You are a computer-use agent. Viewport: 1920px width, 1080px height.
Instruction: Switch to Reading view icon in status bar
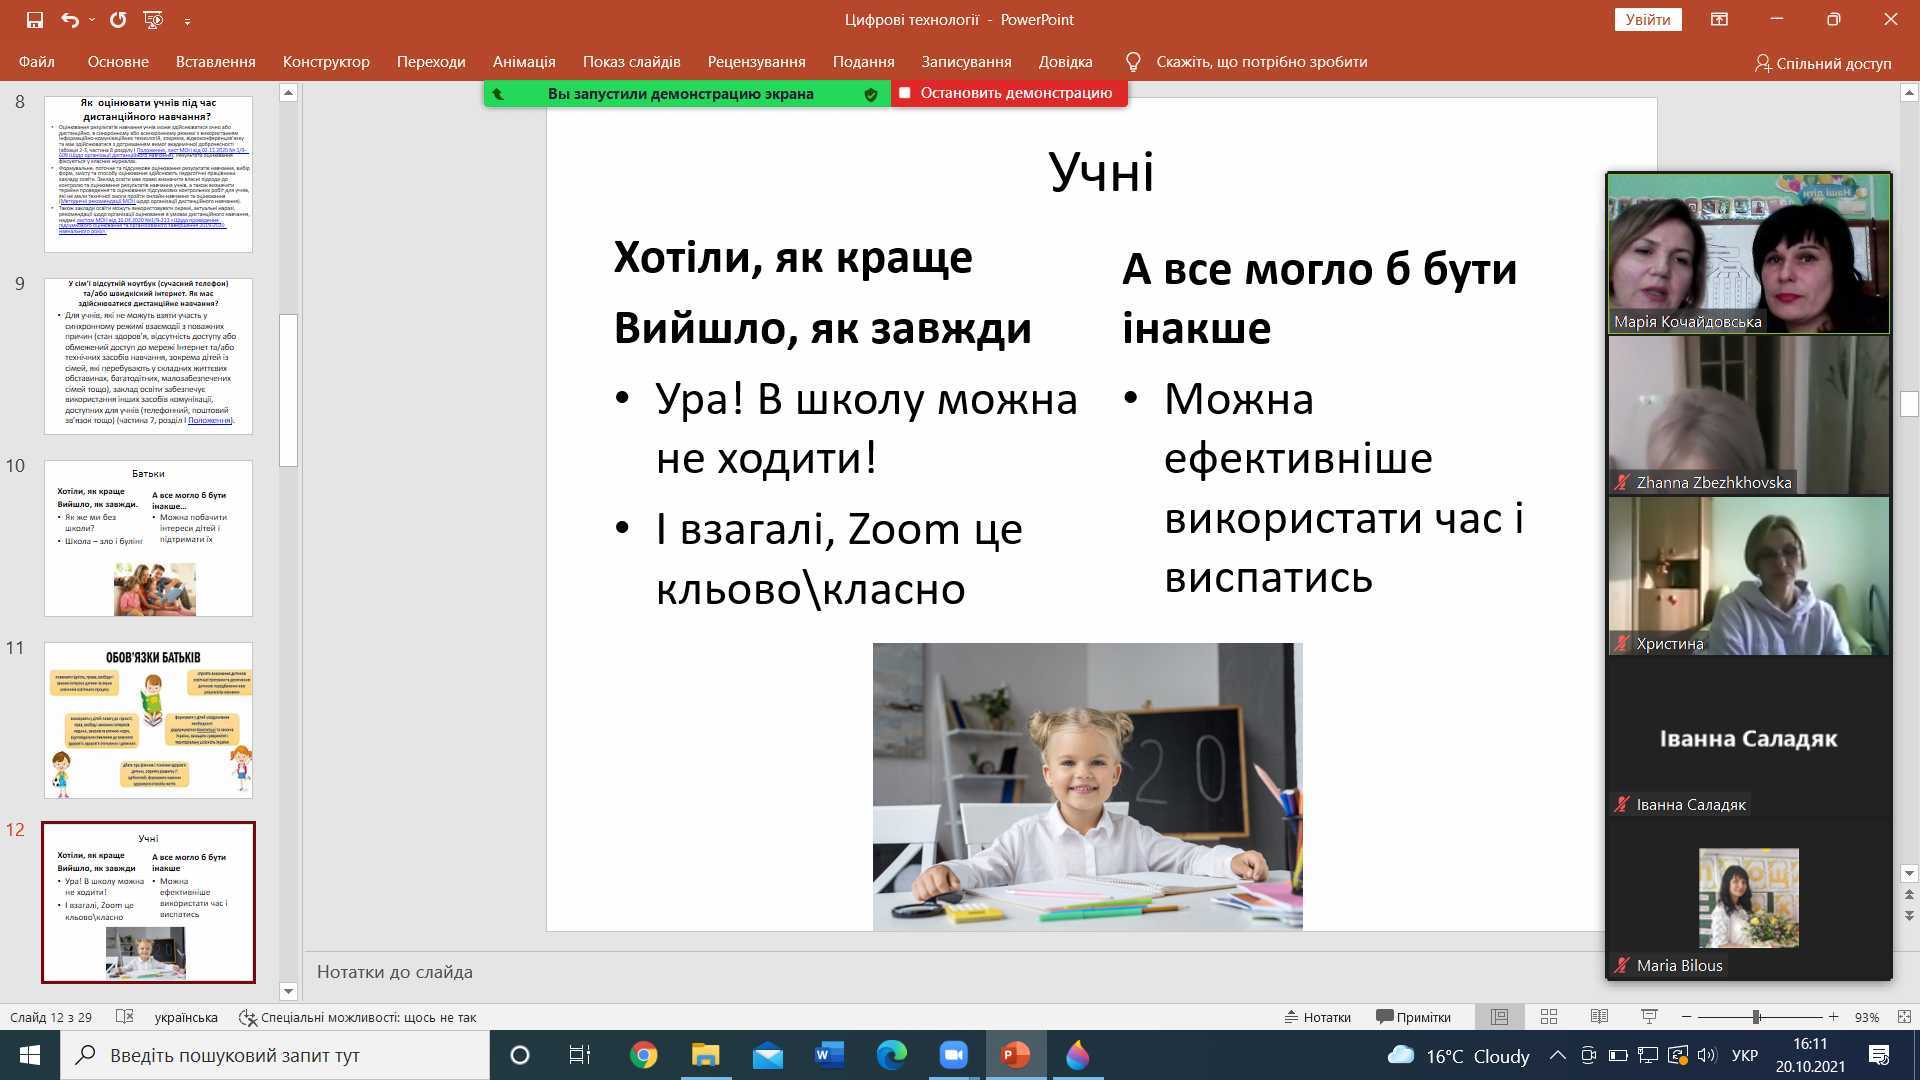point(1599,1017)
